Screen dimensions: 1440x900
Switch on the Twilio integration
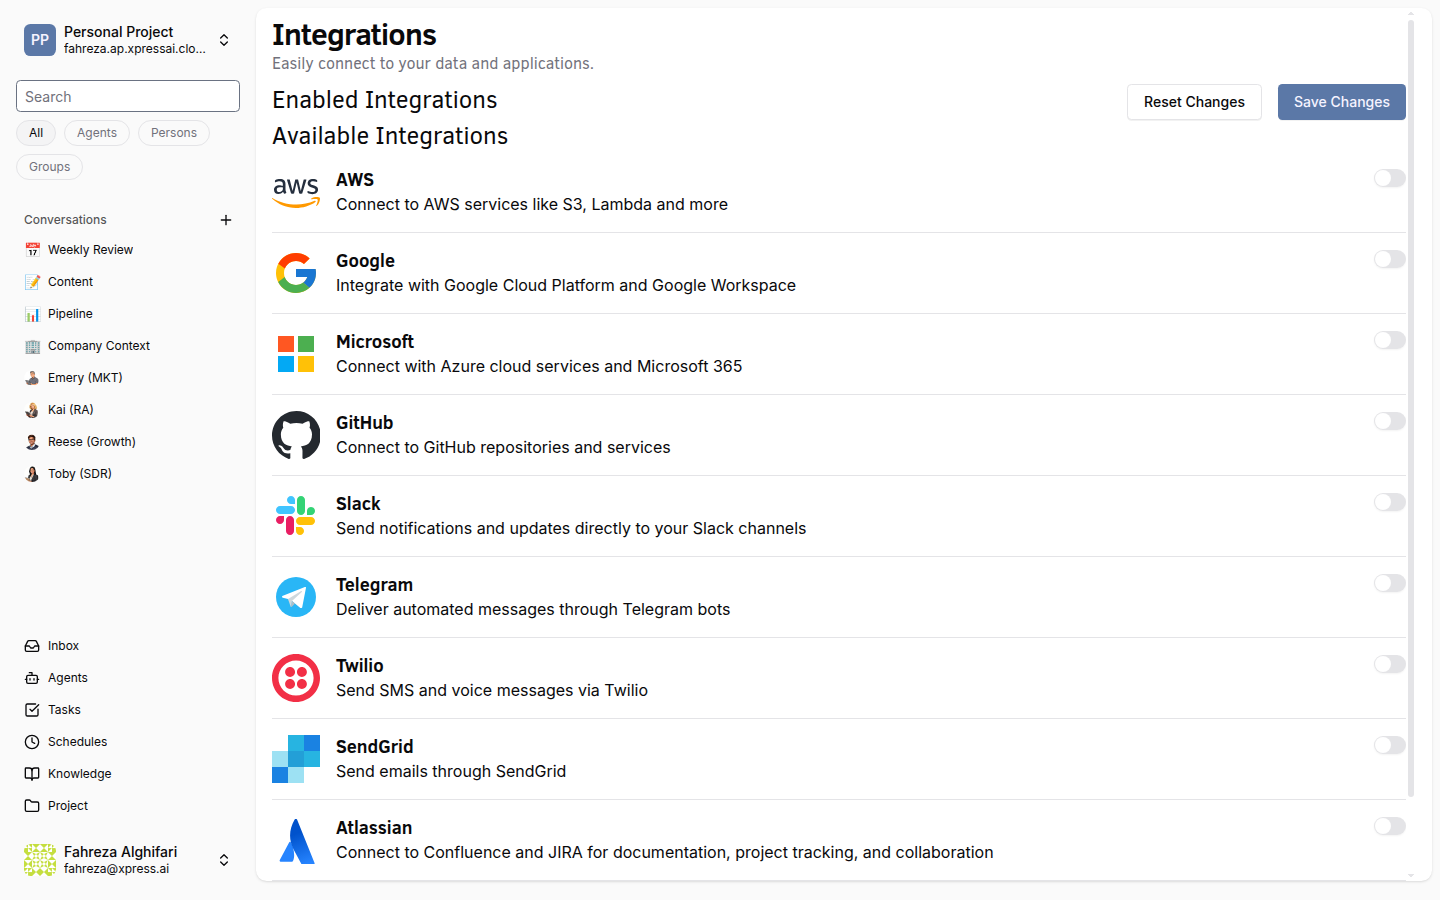[1390, 664]
